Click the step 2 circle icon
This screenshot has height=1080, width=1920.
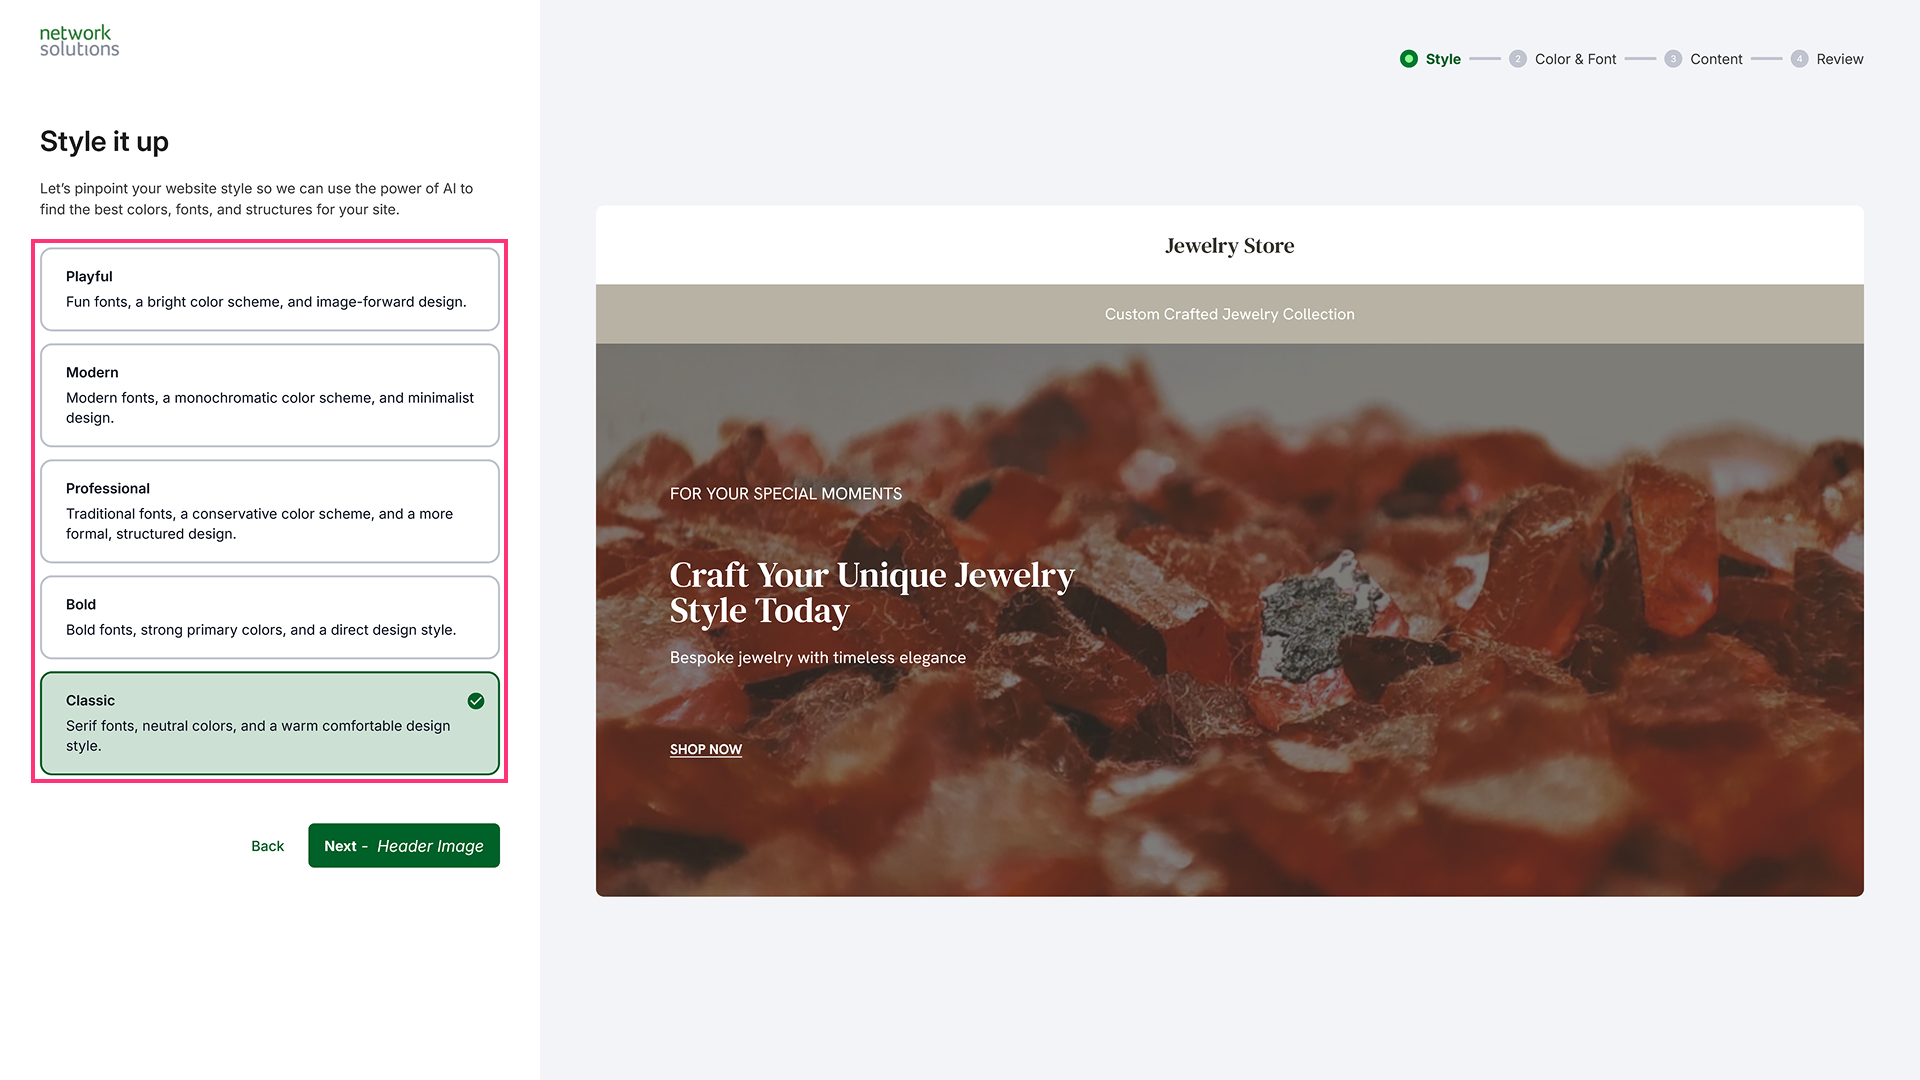tap(1518, 59)
